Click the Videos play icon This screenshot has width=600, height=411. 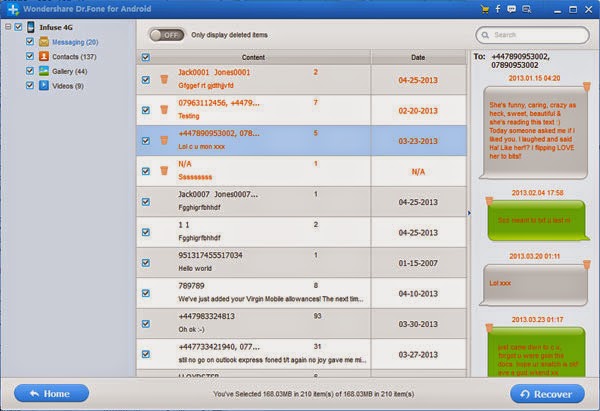[44, 85]
